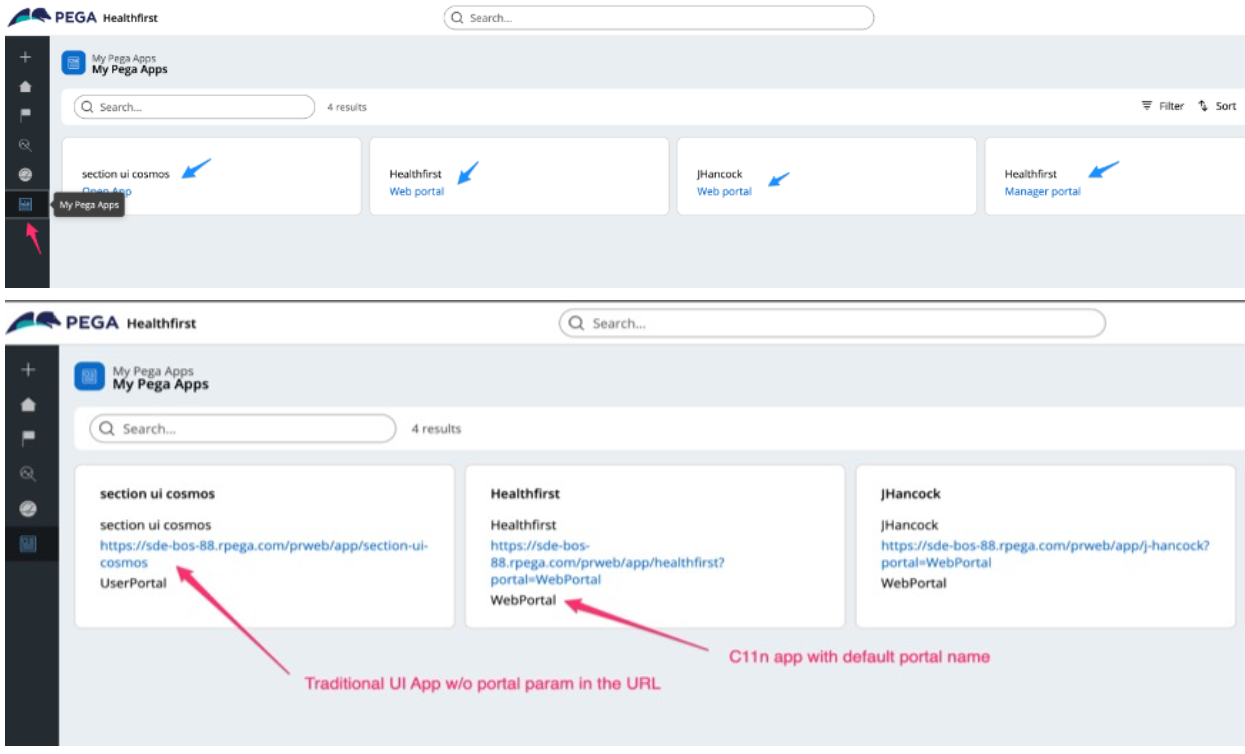
Task: Open Explore Data magnifier icon in lower sidebar
Action: click(x=28, y=474)
